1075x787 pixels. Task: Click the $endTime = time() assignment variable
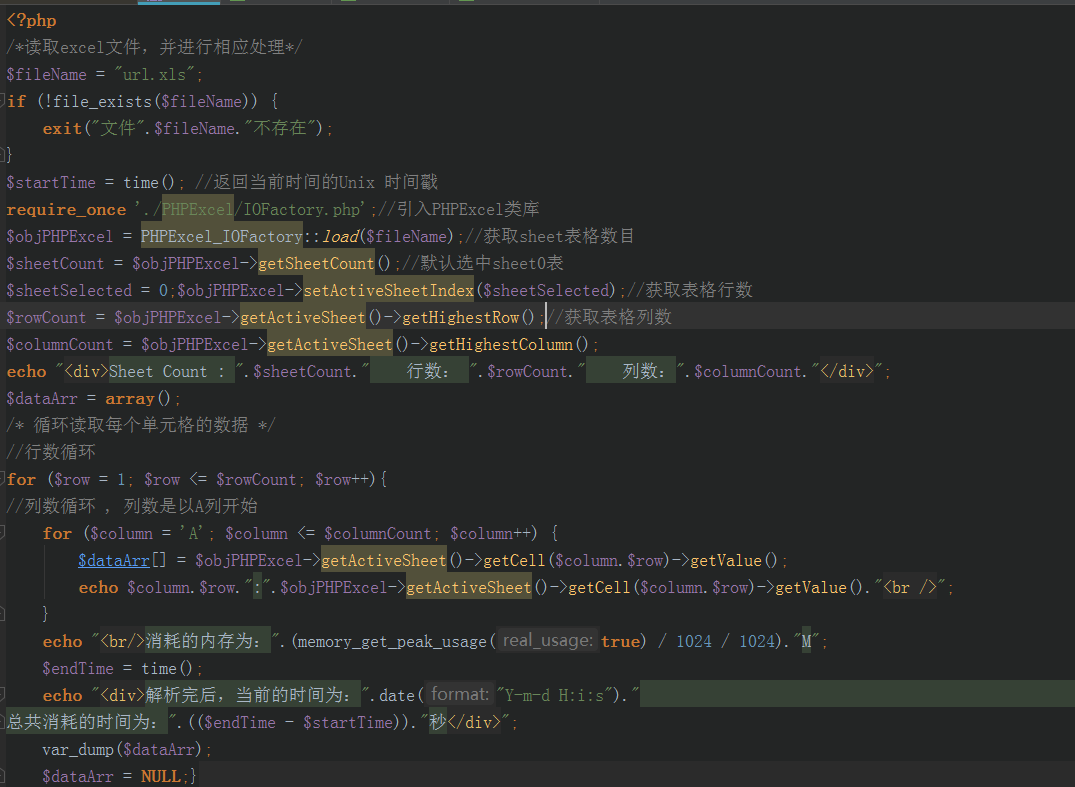(78, 669)
